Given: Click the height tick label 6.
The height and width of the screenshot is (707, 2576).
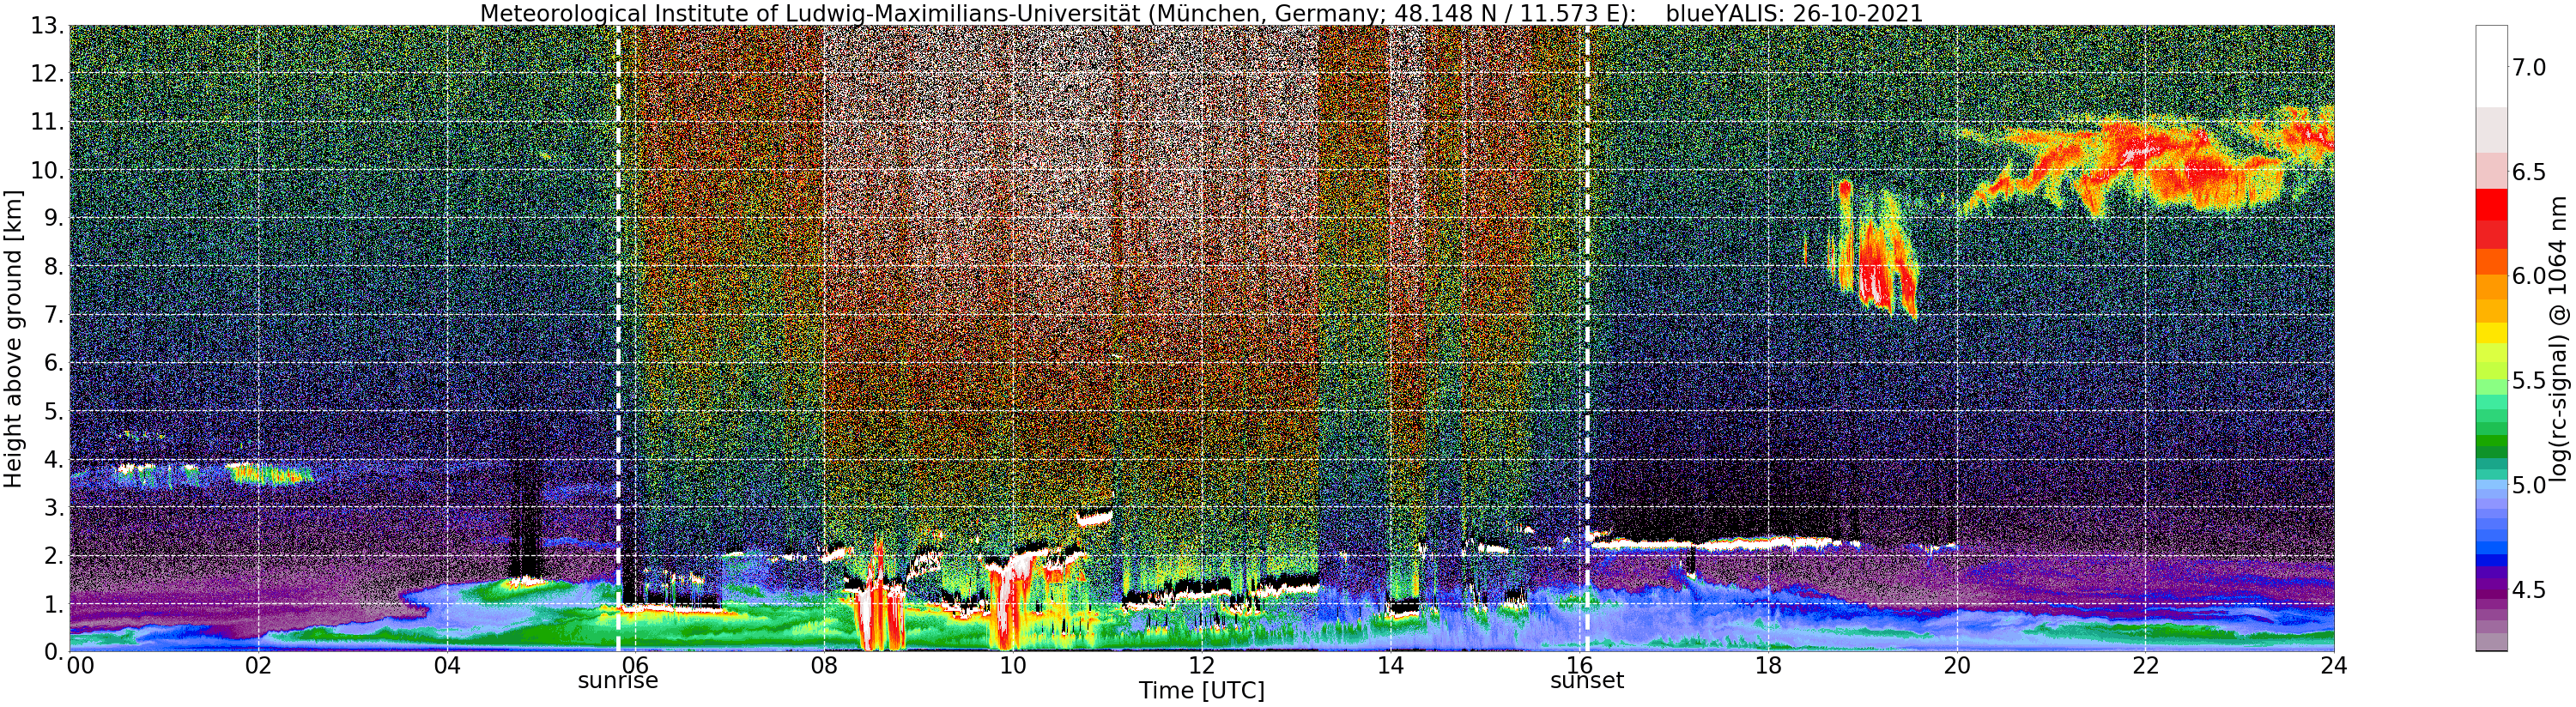Looking at the screenshot, I should coord(52,363).
